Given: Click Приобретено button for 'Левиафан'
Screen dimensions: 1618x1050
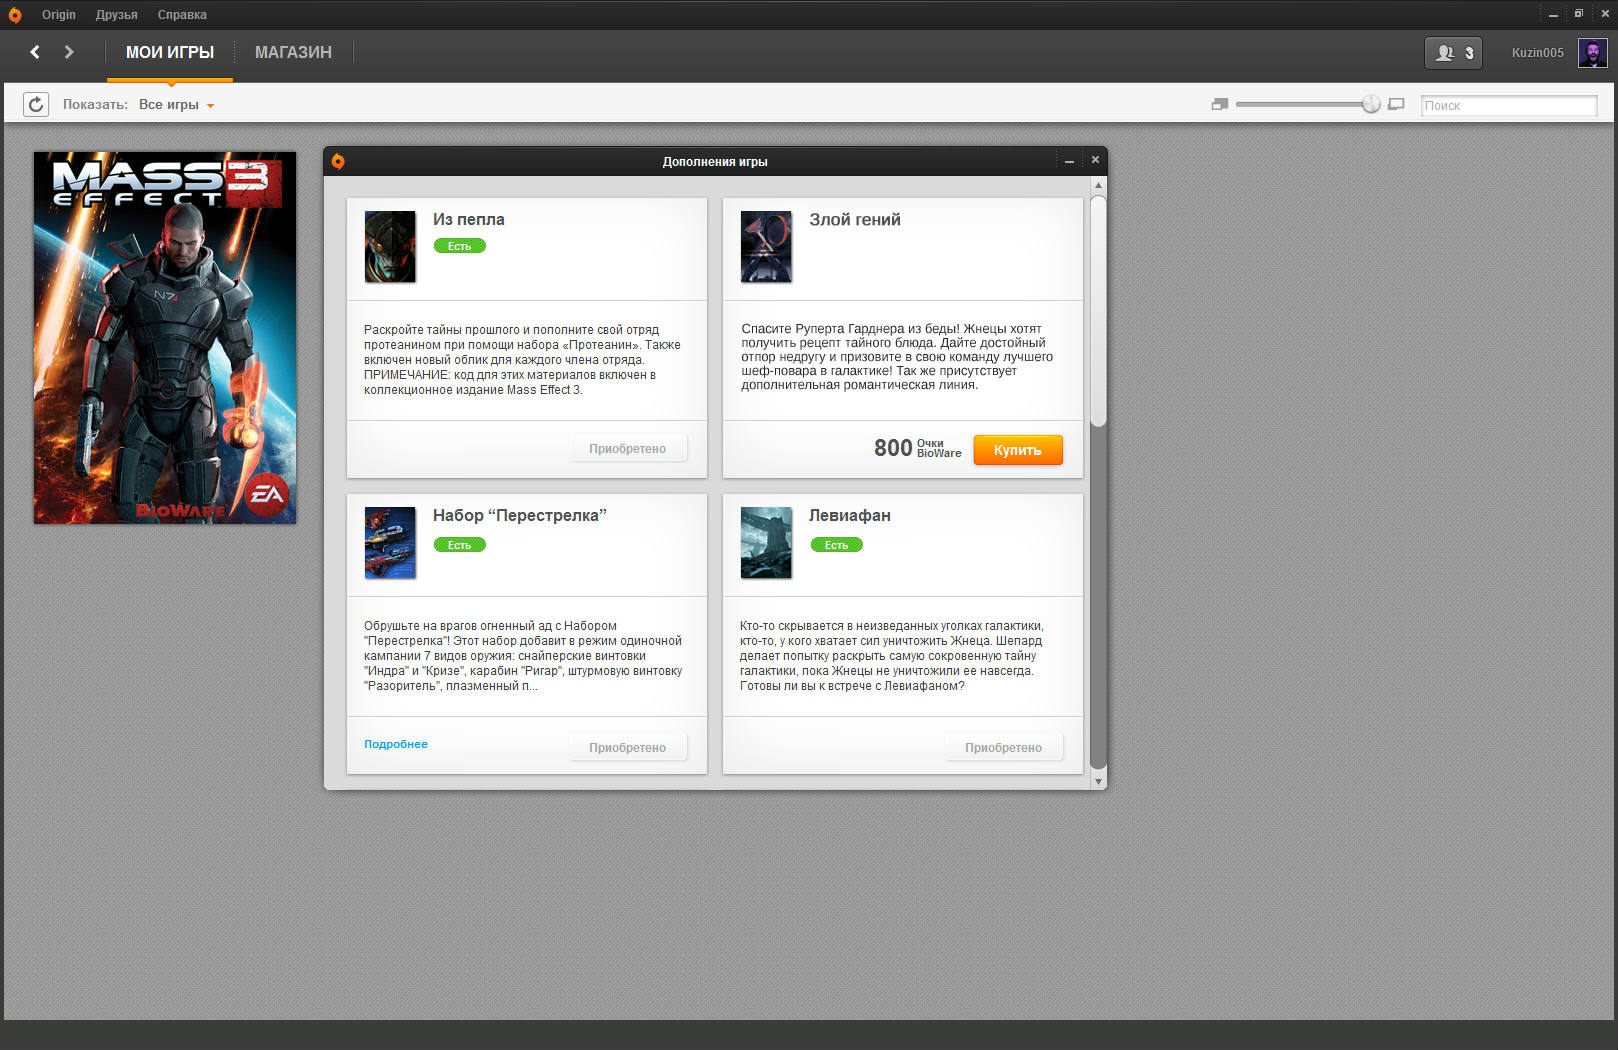Looking at the screenshot, I should coord(1004,748).
